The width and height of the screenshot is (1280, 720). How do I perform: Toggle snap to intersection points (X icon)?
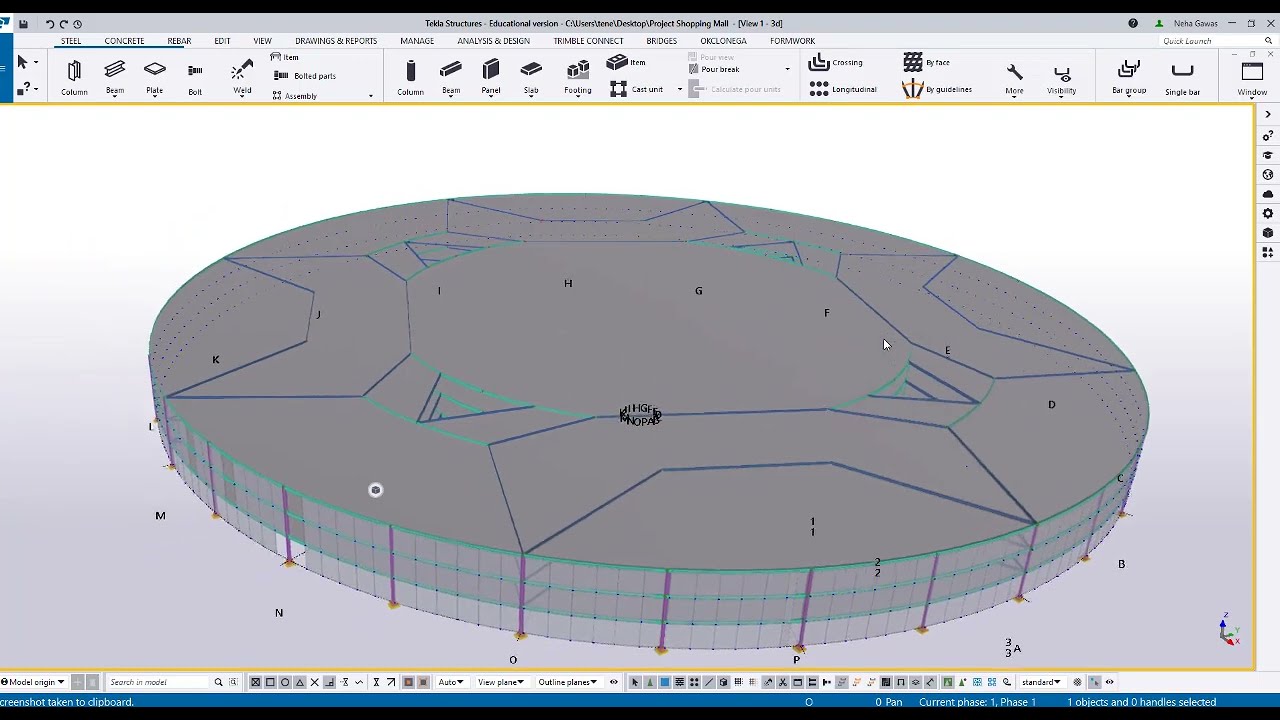(x=314, y=682)
